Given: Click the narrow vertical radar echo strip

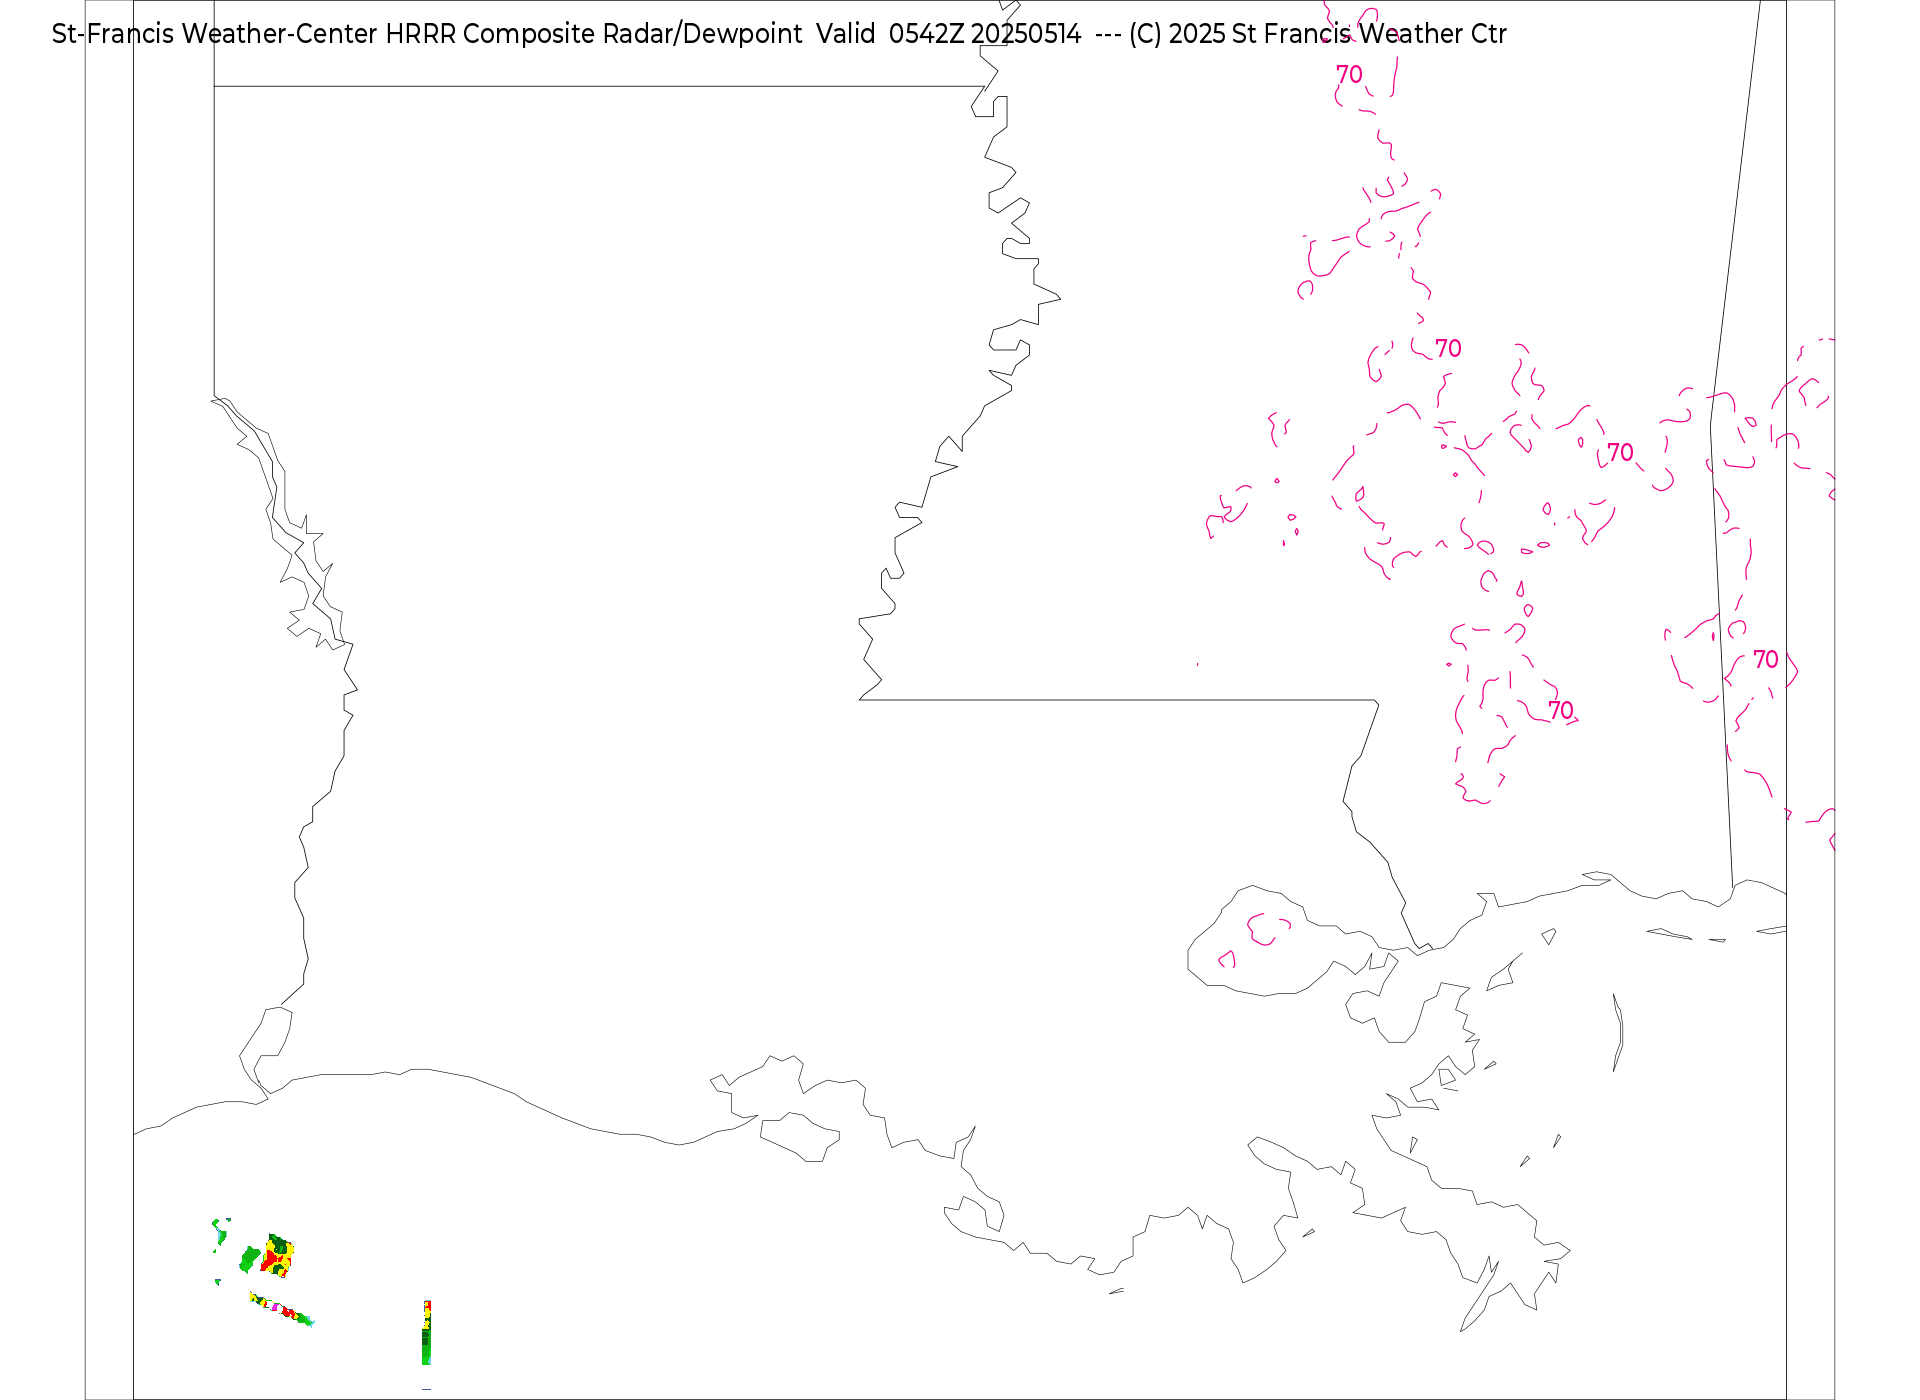Looking at the screenshot, I should (x=427, y=1333).
